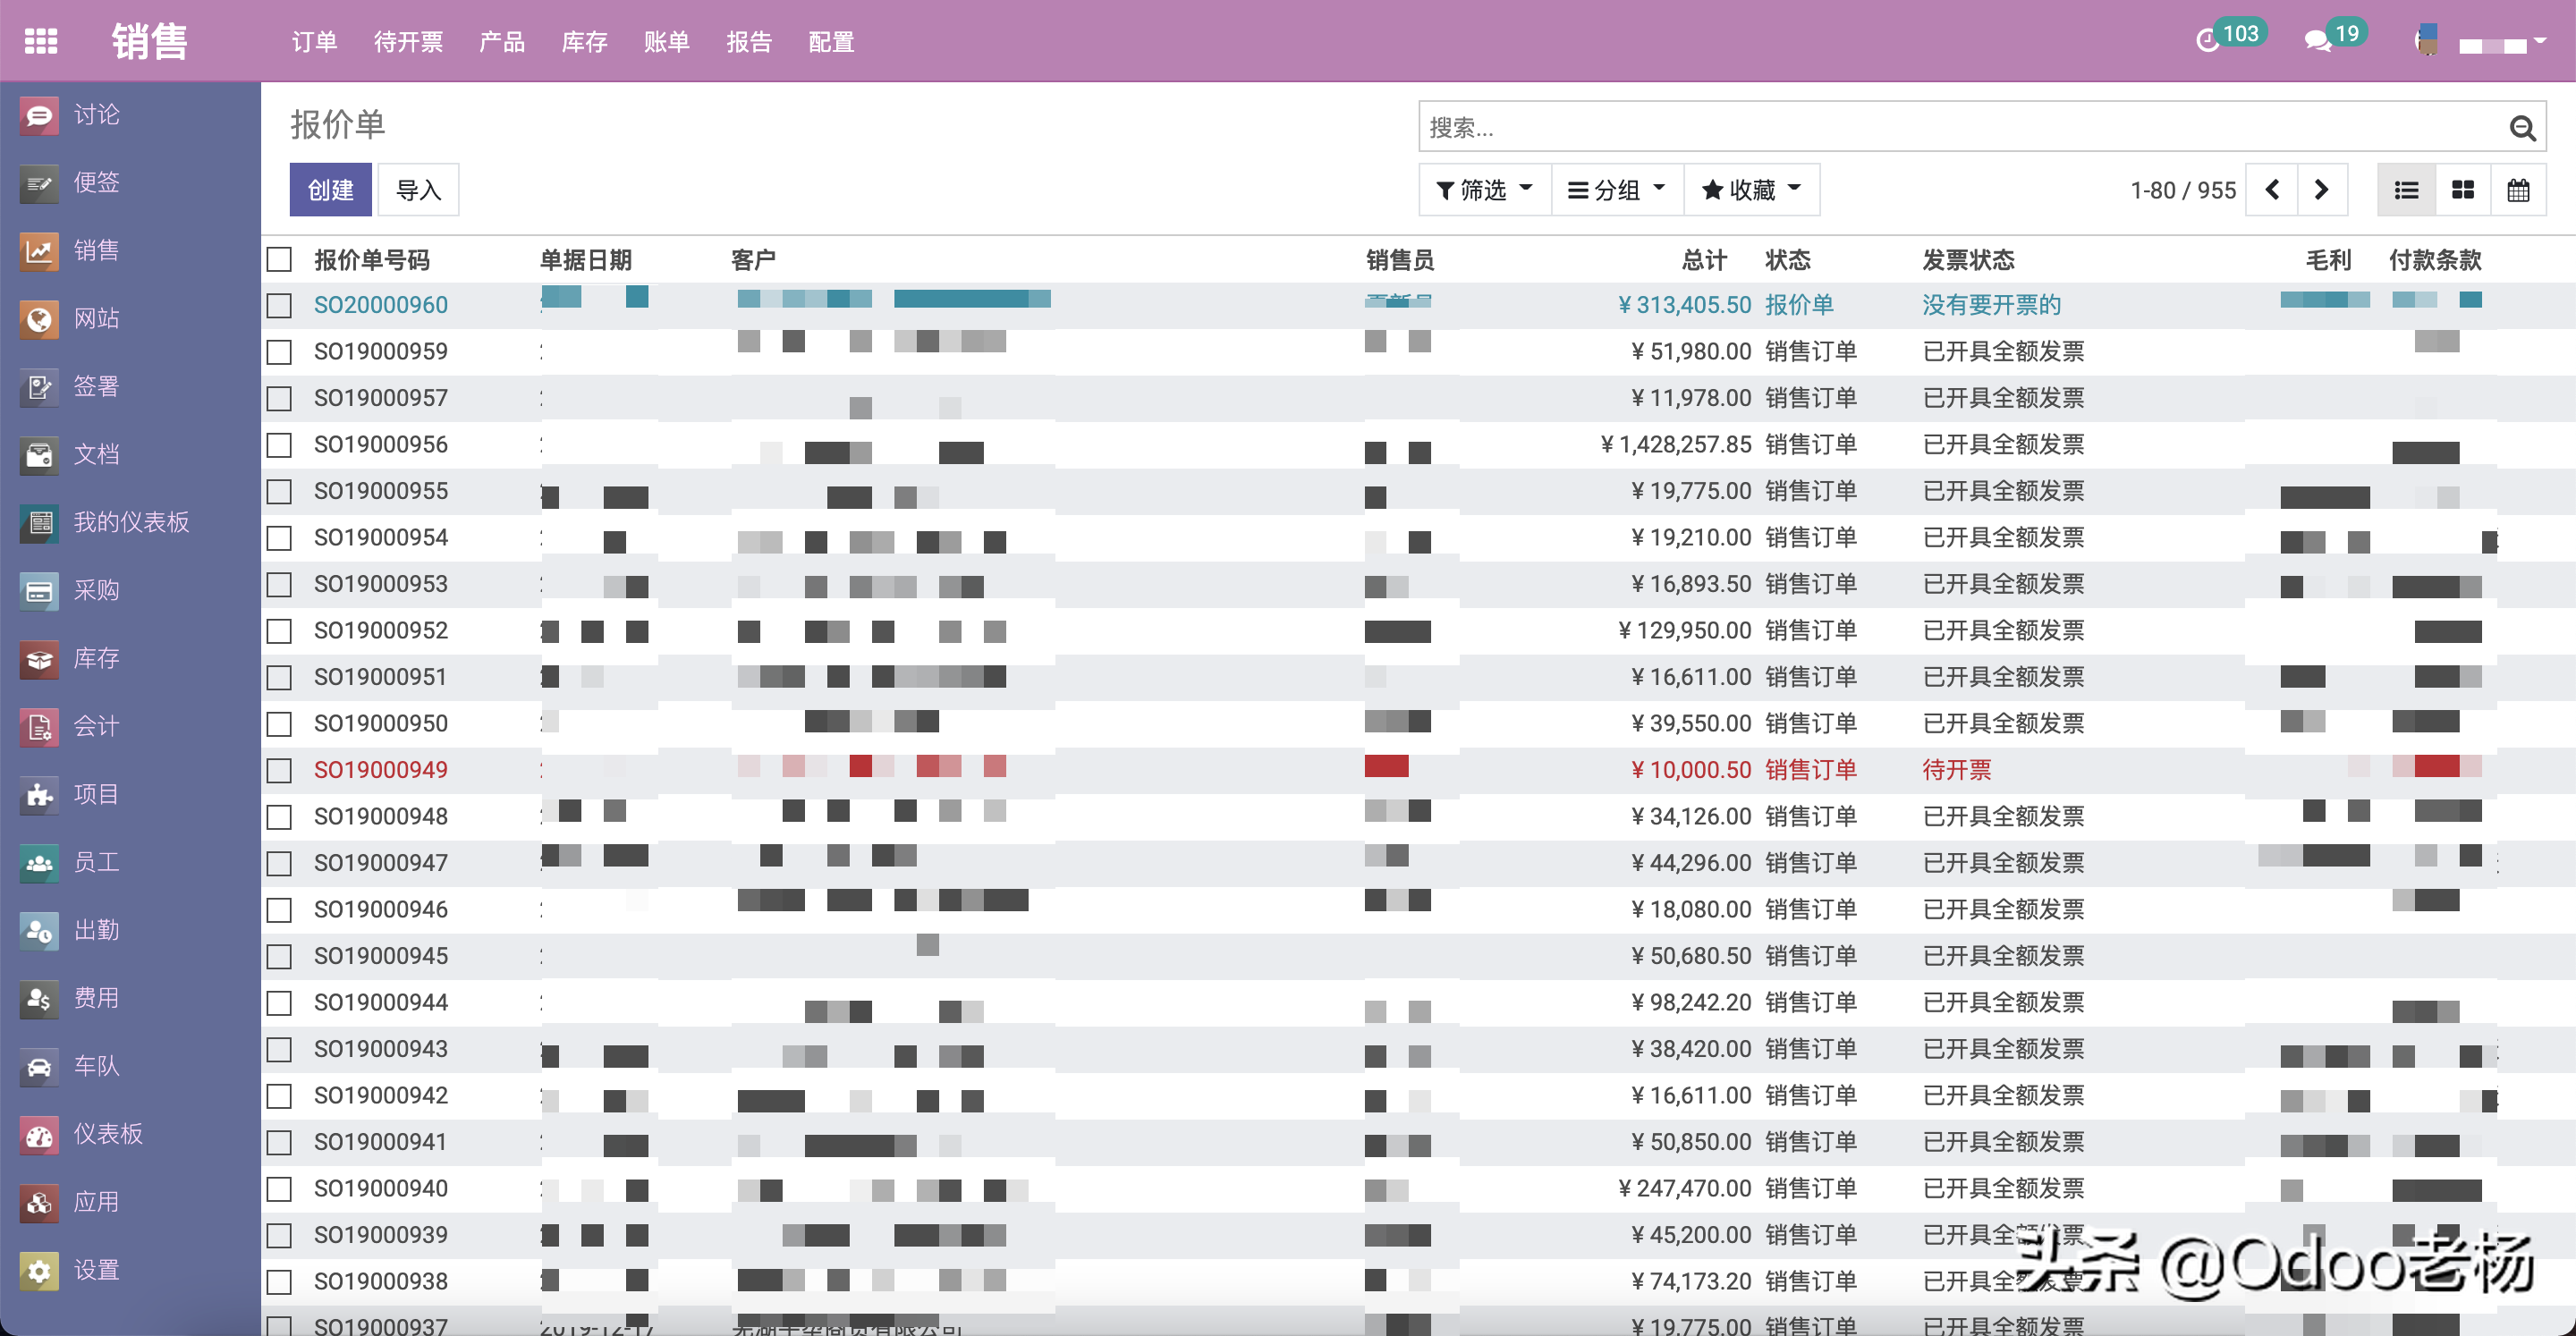The width and height of the screenshot is (2576, 1336).
Task: Open the Inventory (库存) sidebar icon
Action: coord(39,659)
